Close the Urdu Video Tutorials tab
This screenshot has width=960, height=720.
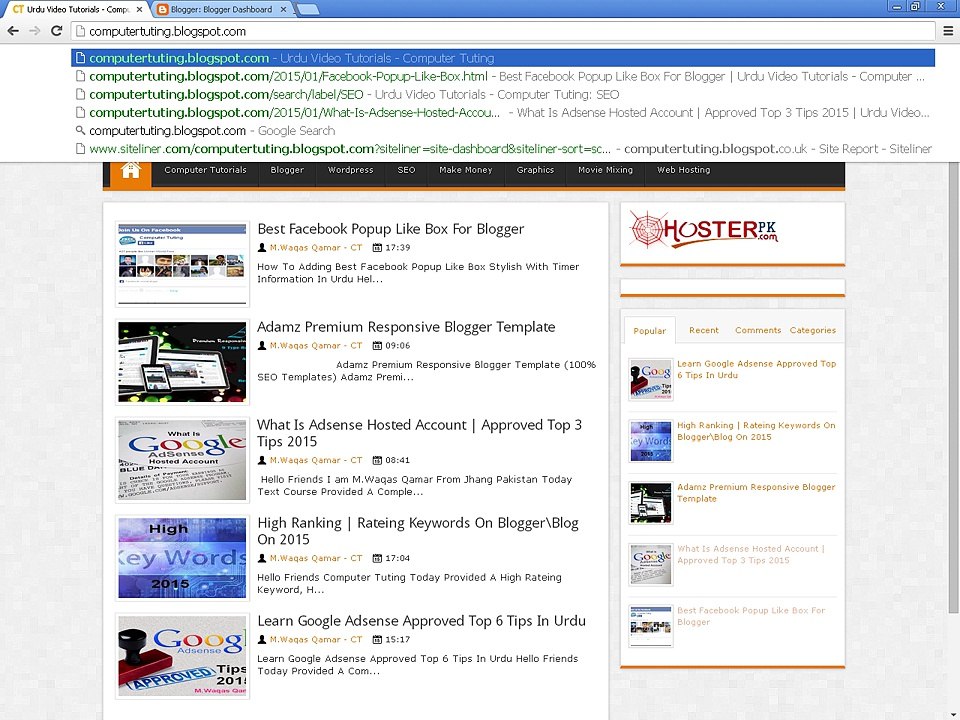[140, 9]
